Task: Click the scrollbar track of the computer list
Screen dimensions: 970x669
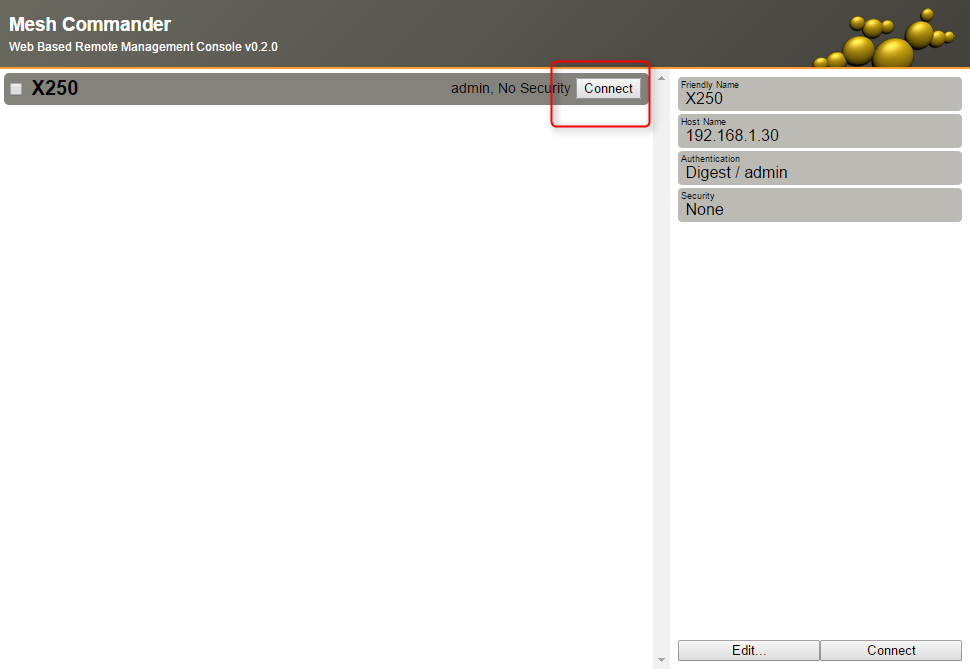Action: 661,370
